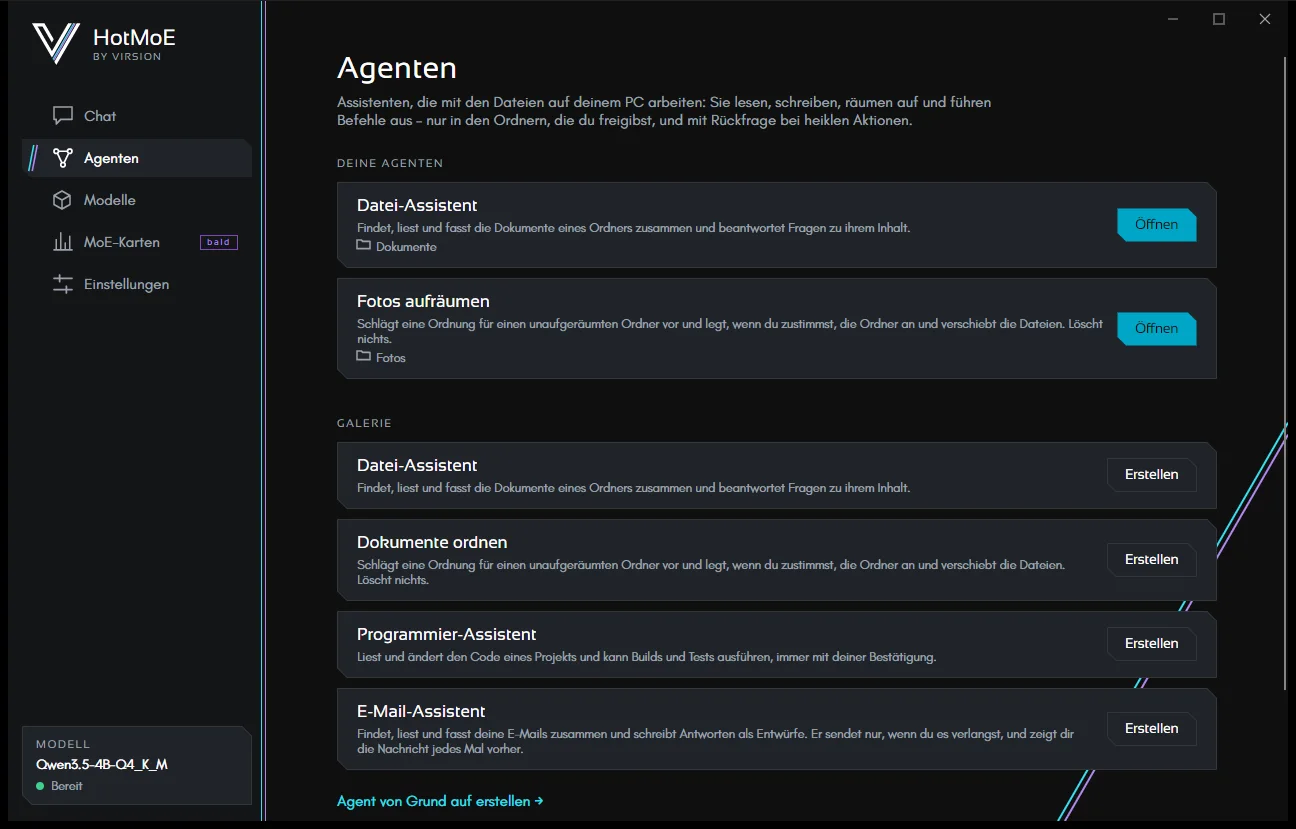Click the 'bald' badge beside MoE-Karten
Viewport: 1296px width, 829px height.
point(219,242)
